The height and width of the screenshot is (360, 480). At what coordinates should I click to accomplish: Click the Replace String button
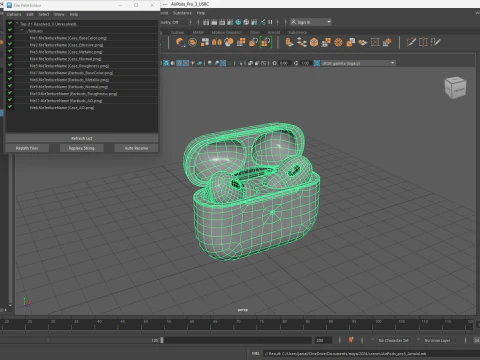click(82, 148)
